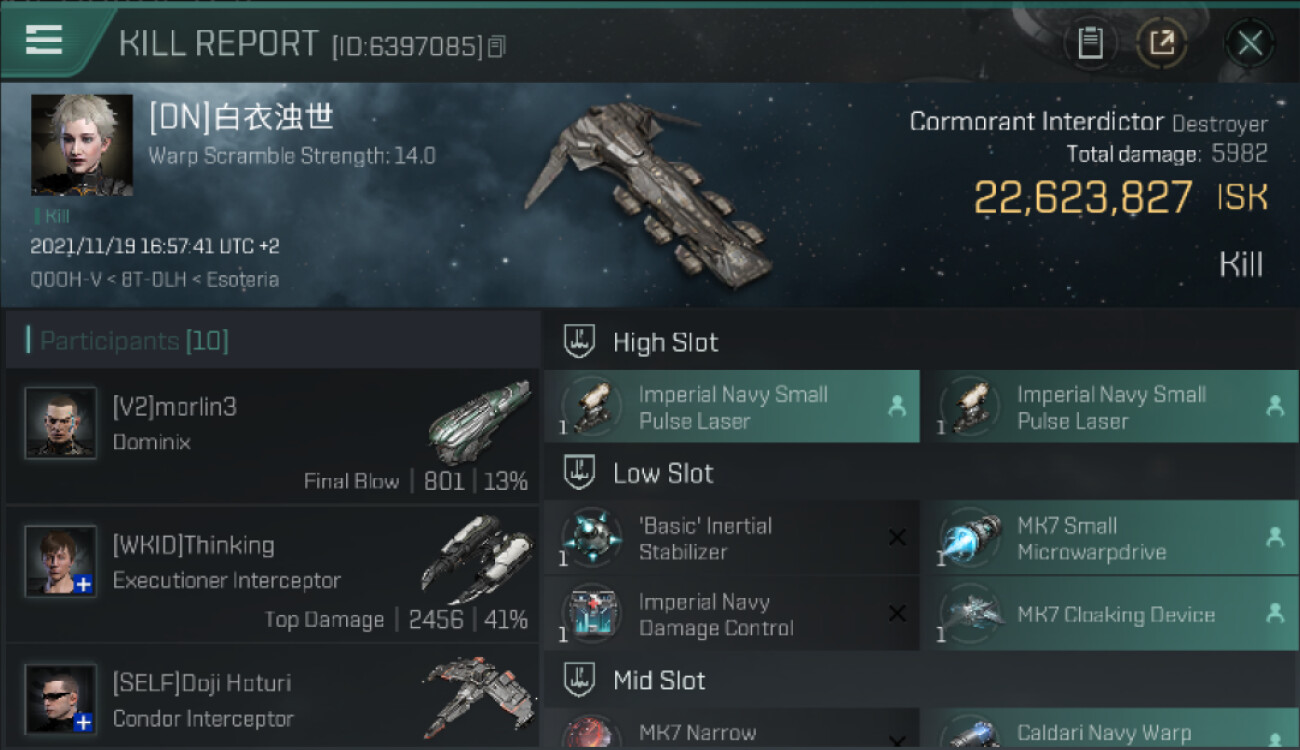The height and width of the screenshot is (750, 1300).
Task: Expand the High Slot section header
Action: pos(921,342)
